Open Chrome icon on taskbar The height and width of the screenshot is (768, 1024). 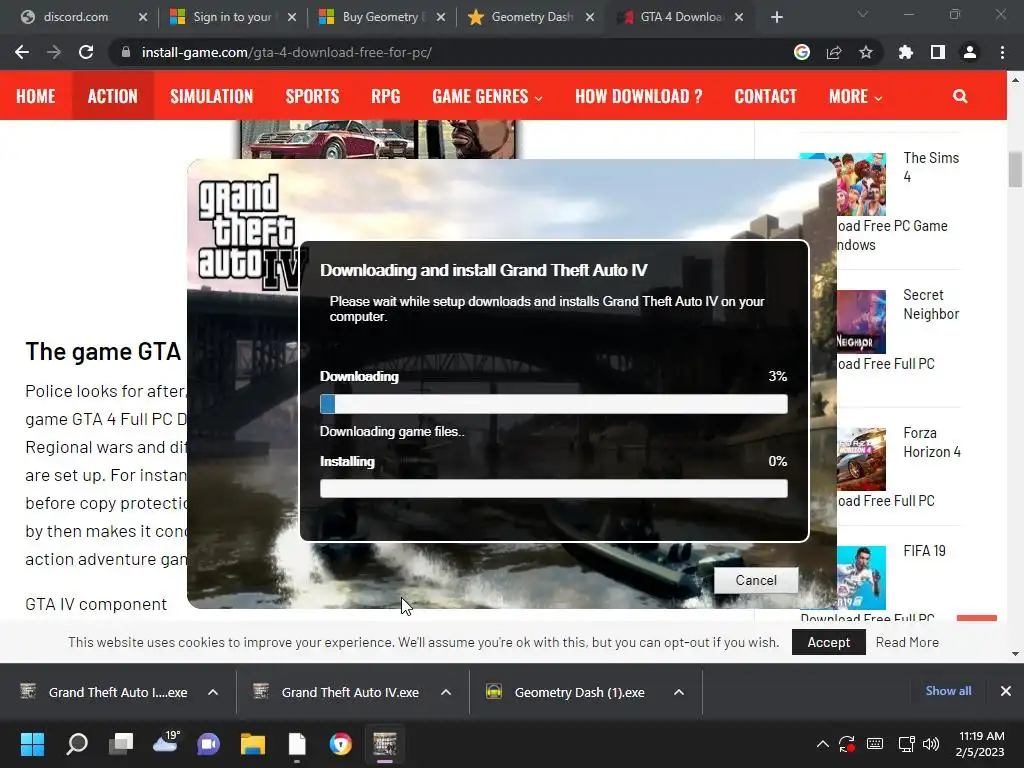click(x=340, y=744)
